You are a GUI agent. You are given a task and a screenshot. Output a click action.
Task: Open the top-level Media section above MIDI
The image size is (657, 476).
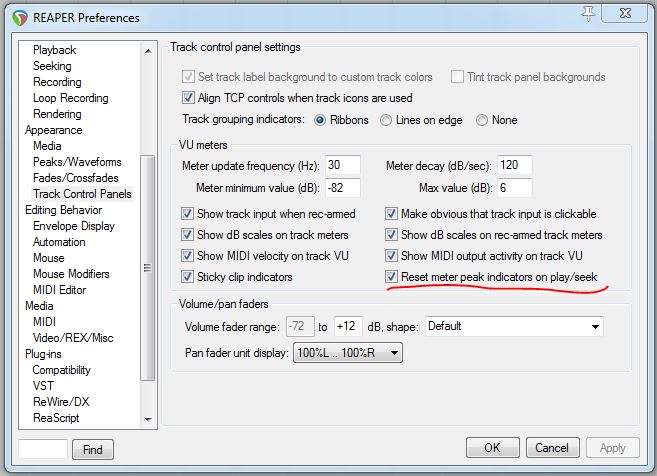pos(39,305)
